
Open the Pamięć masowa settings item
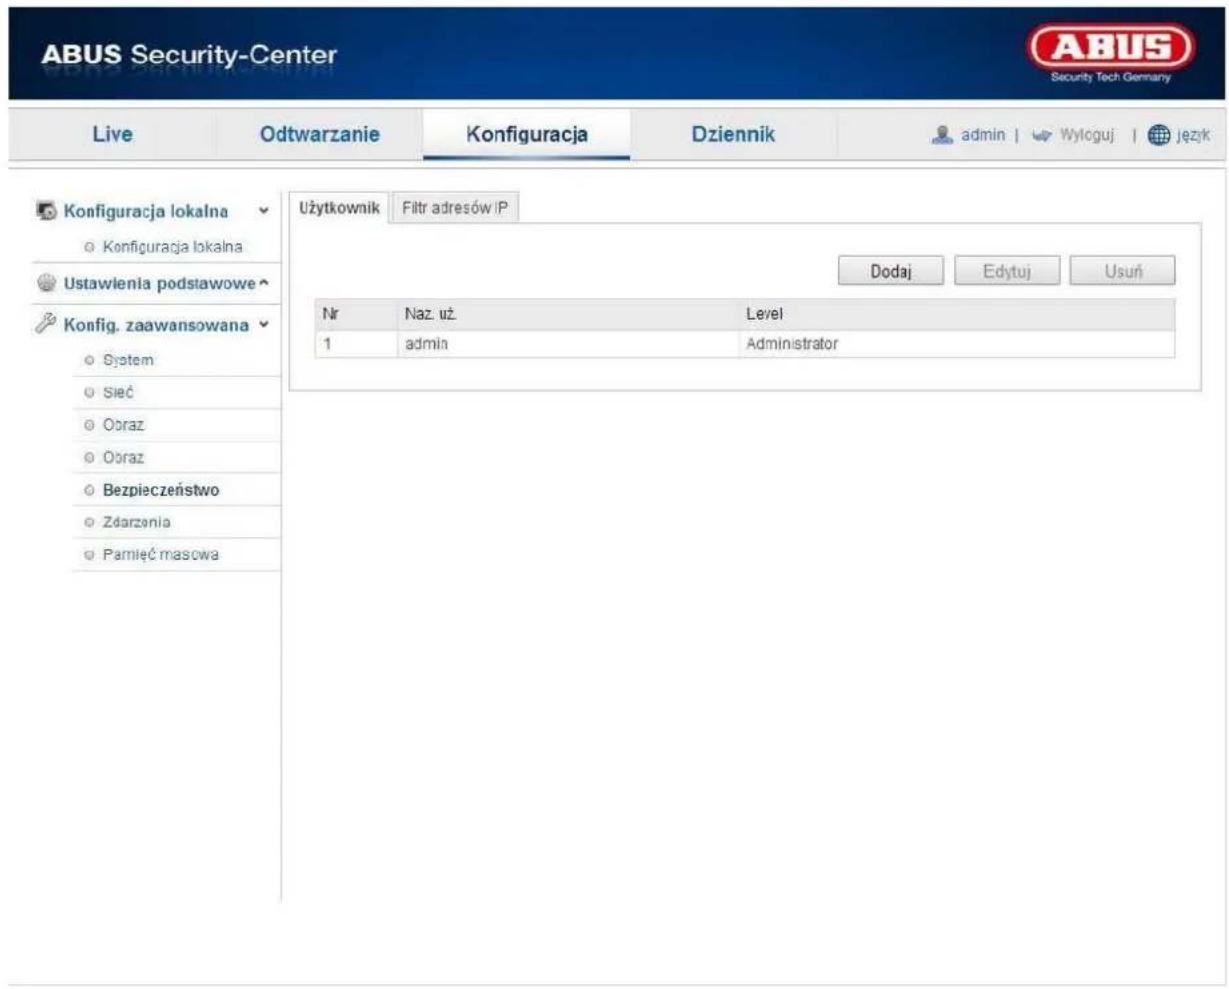161,555
